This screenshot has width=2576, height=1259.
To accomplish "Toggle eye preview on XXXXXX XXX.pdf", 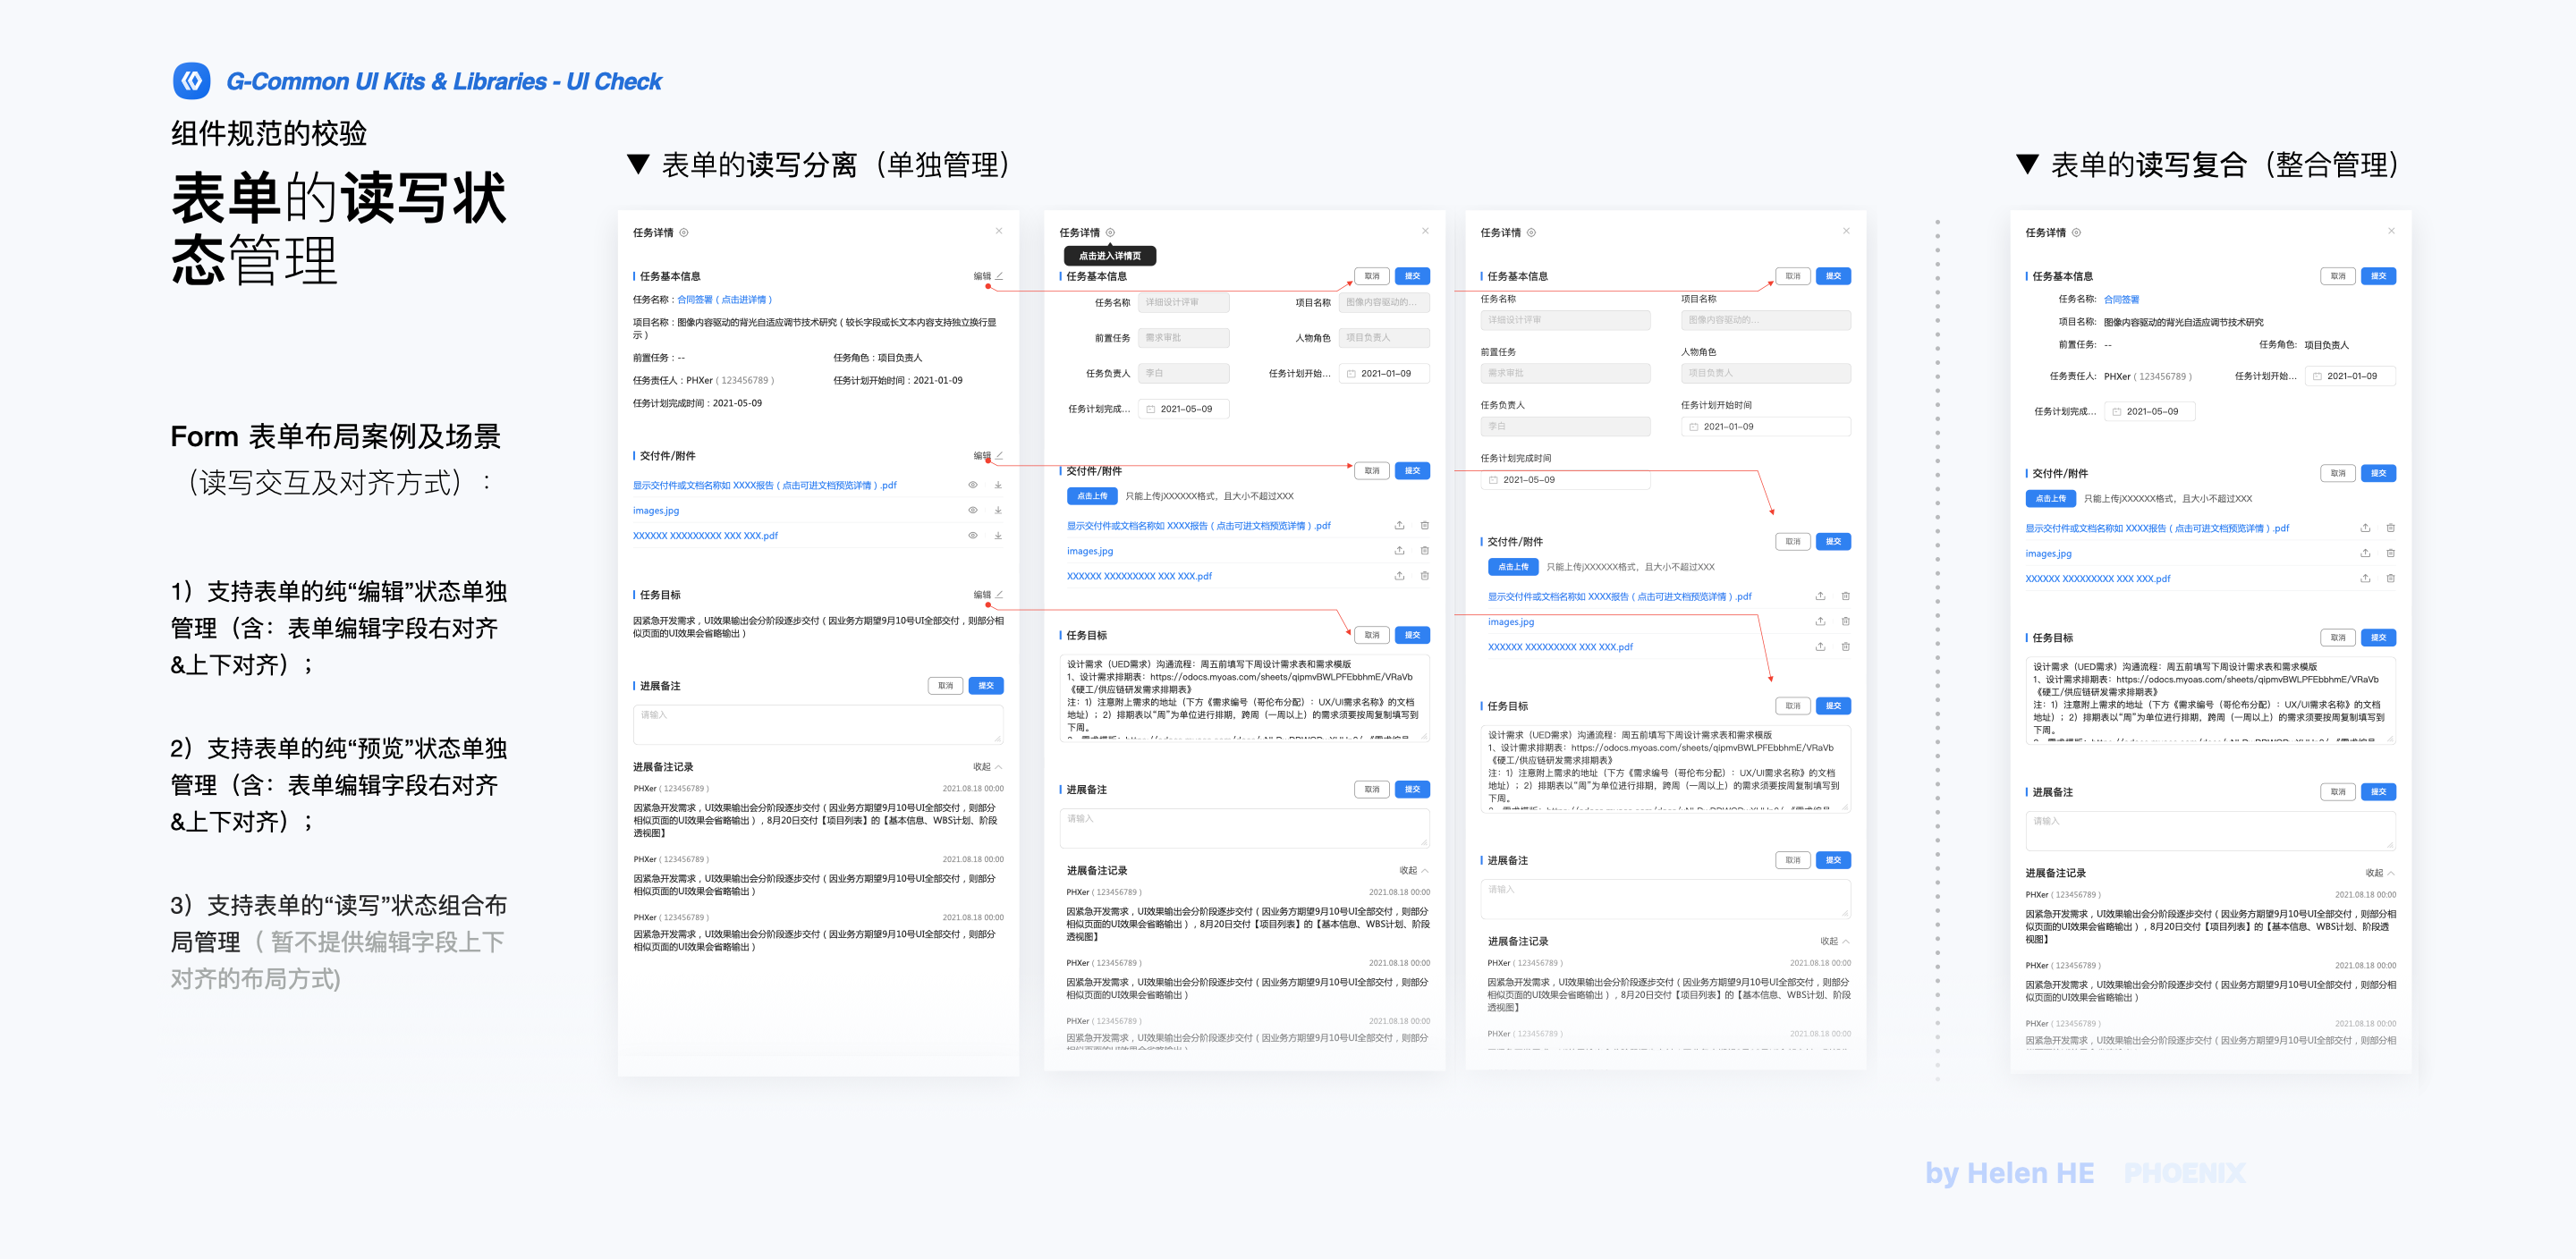I will tap(972, 535).
